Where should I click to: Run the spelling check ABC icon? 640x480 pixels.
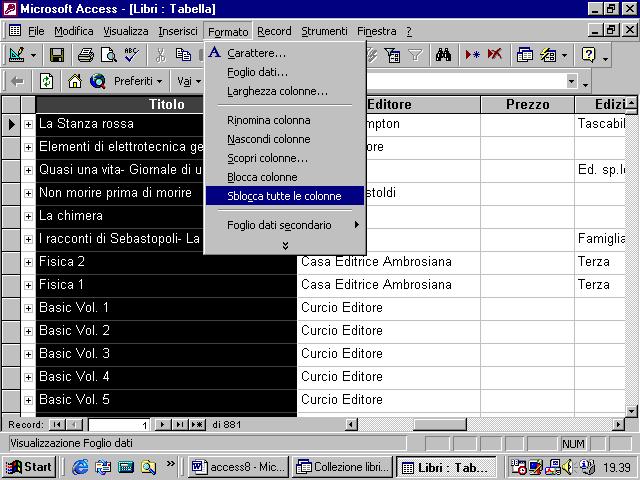132,55
